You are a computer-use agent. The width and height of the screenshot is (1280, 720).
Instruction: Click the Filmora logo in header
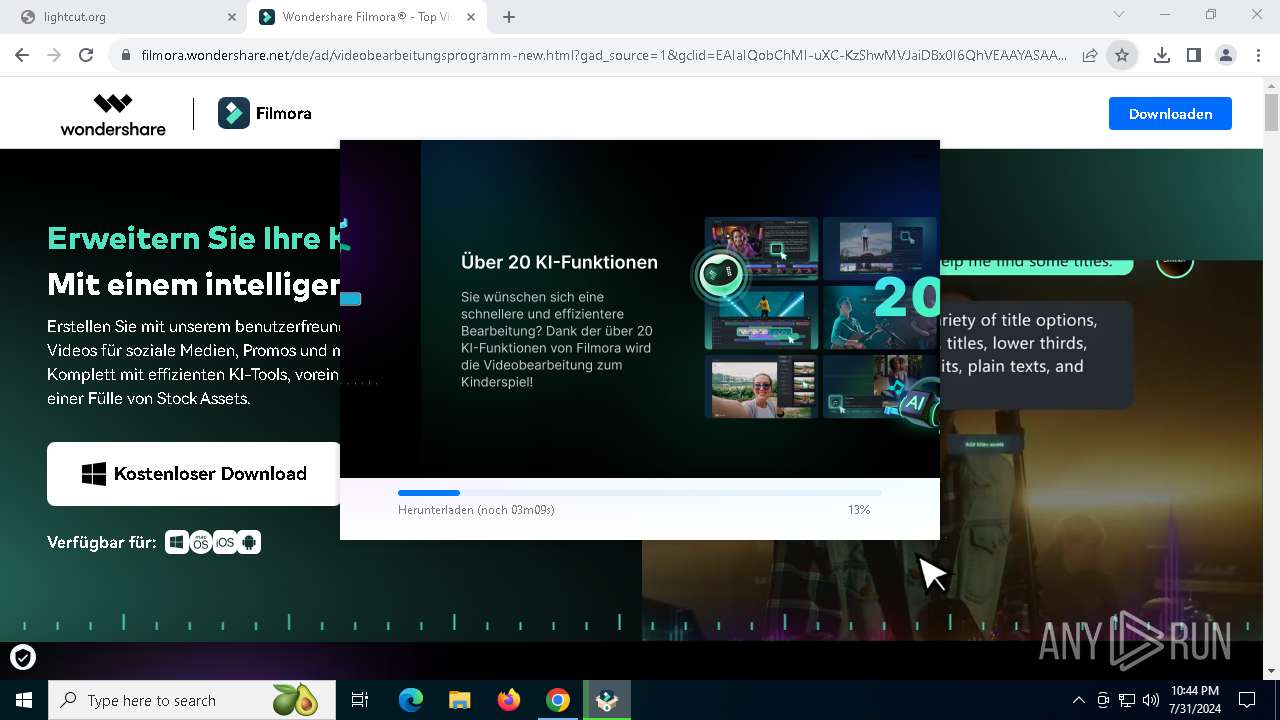(265, 114)
